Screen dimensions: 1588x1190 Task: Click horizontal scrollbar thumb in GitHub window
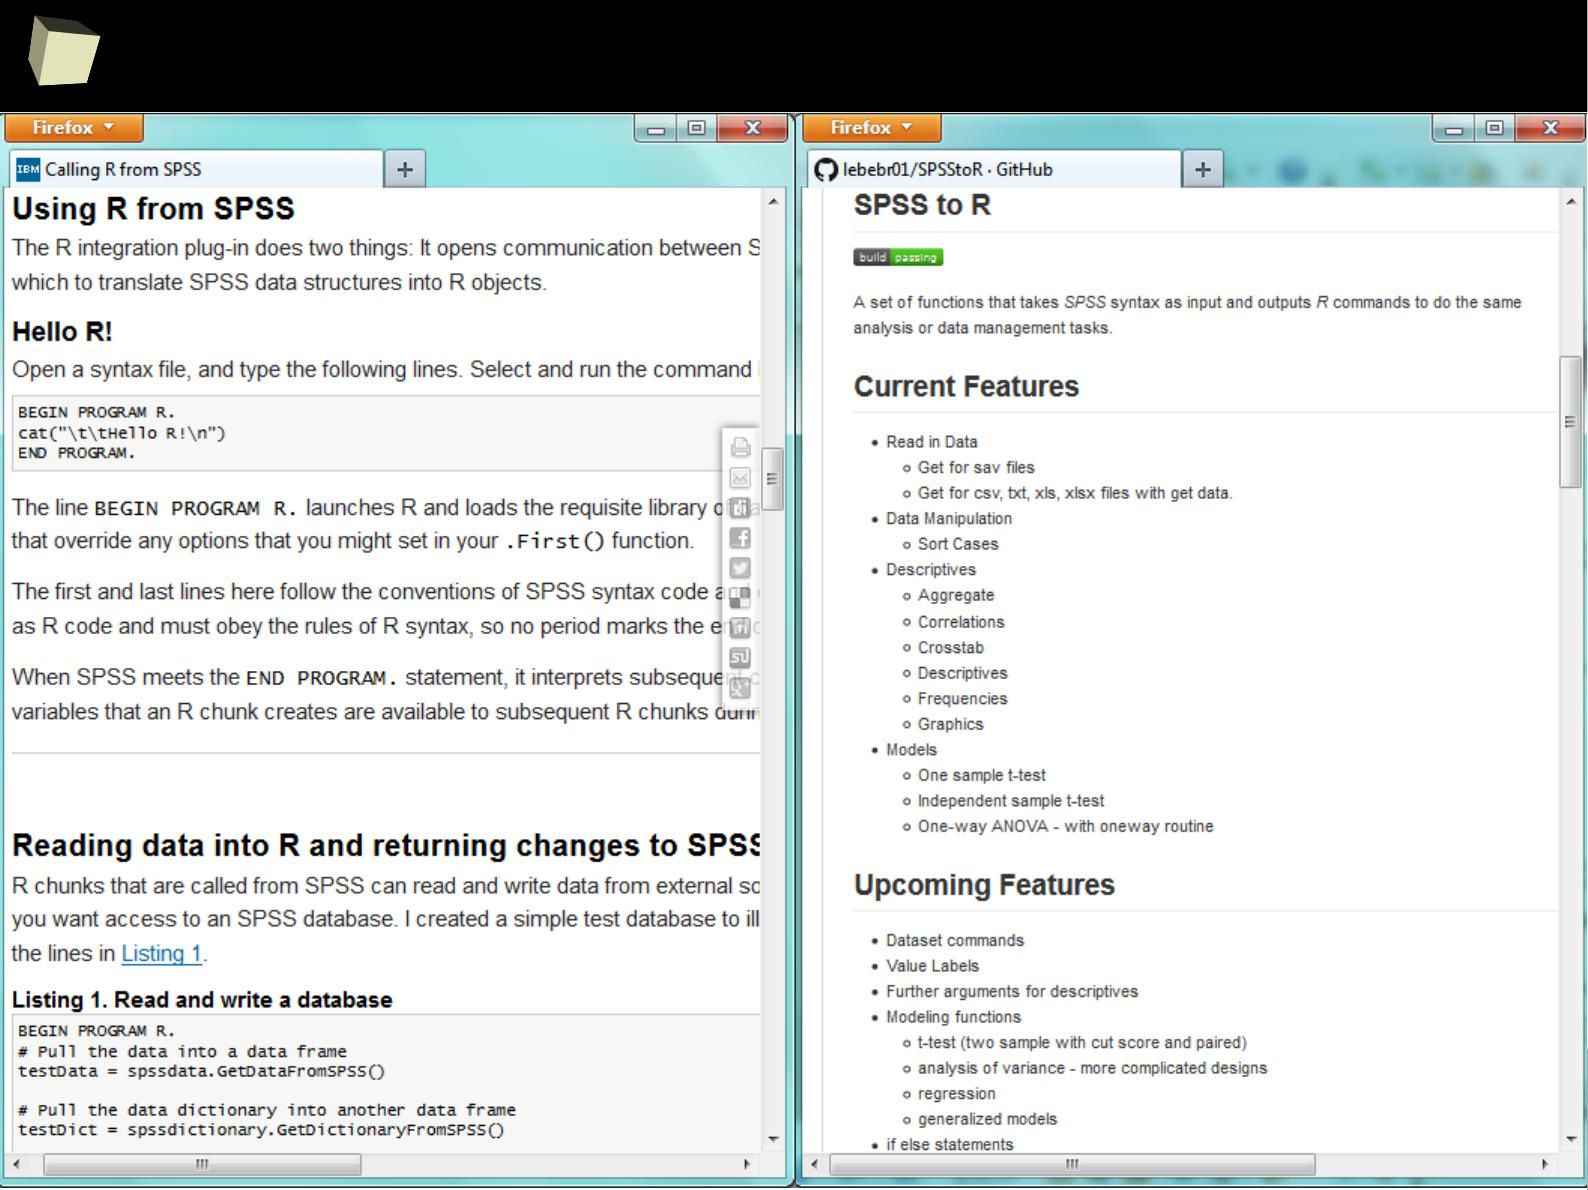[1072, 1164]
